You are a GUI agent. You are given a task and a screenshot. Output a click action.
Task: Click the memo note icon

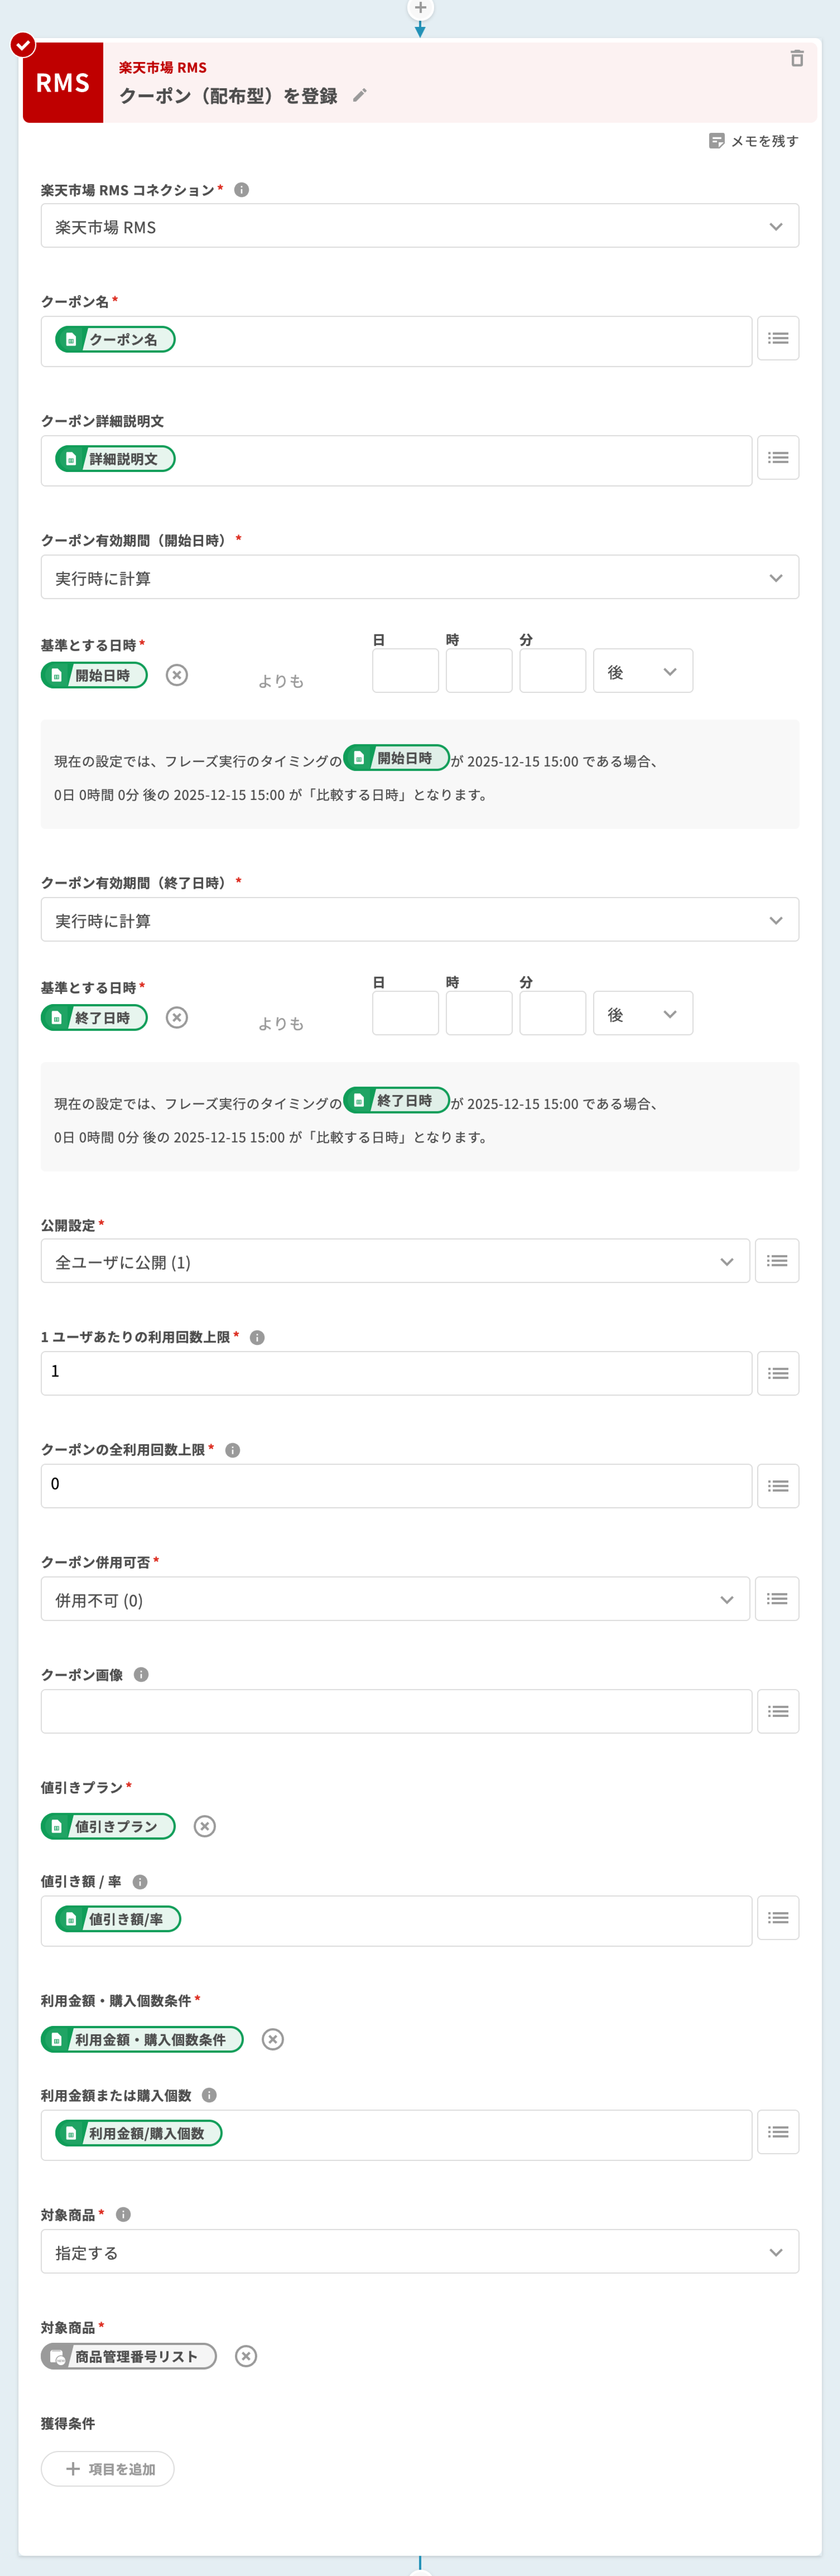[x=716, y=141]
